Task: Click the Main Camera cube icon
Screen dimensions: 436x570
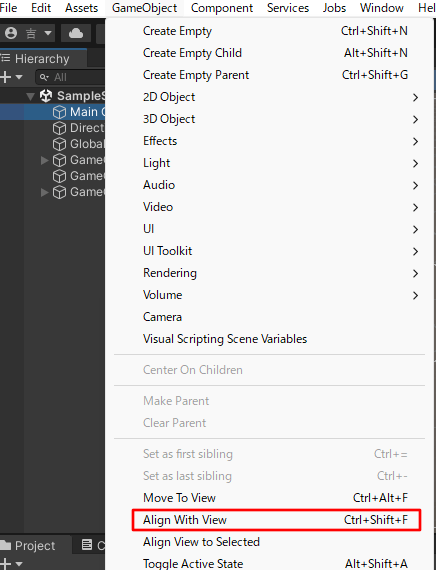Action: [59, 112]
